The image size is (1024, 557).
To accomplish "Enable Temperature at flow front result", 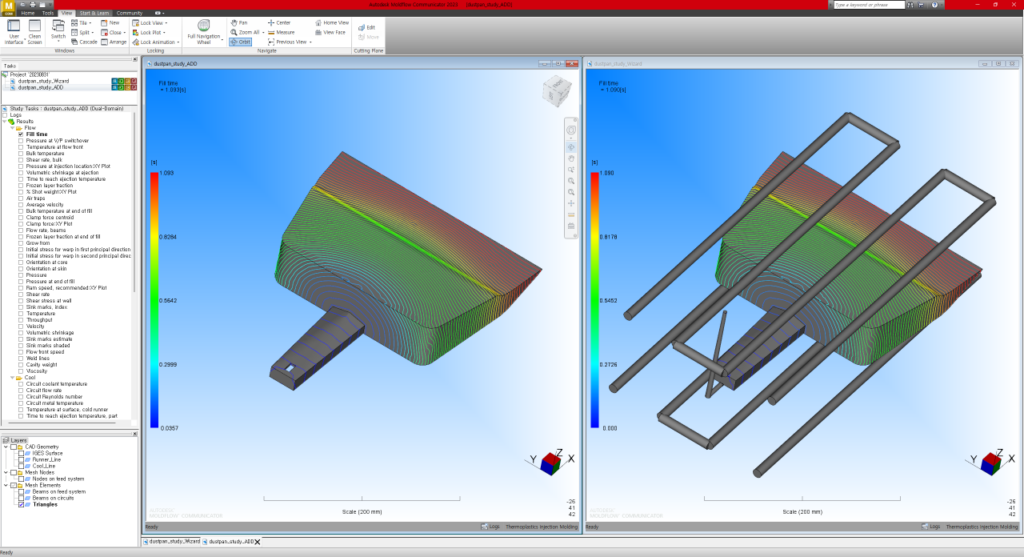I will click(21, 148).
